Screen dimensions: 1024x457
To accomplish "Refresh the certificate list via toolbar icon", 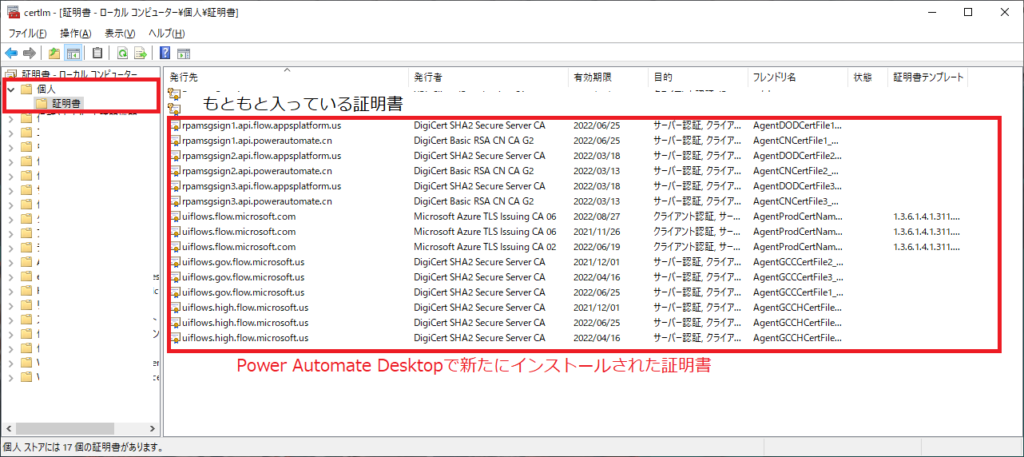I will coord(121,54).
